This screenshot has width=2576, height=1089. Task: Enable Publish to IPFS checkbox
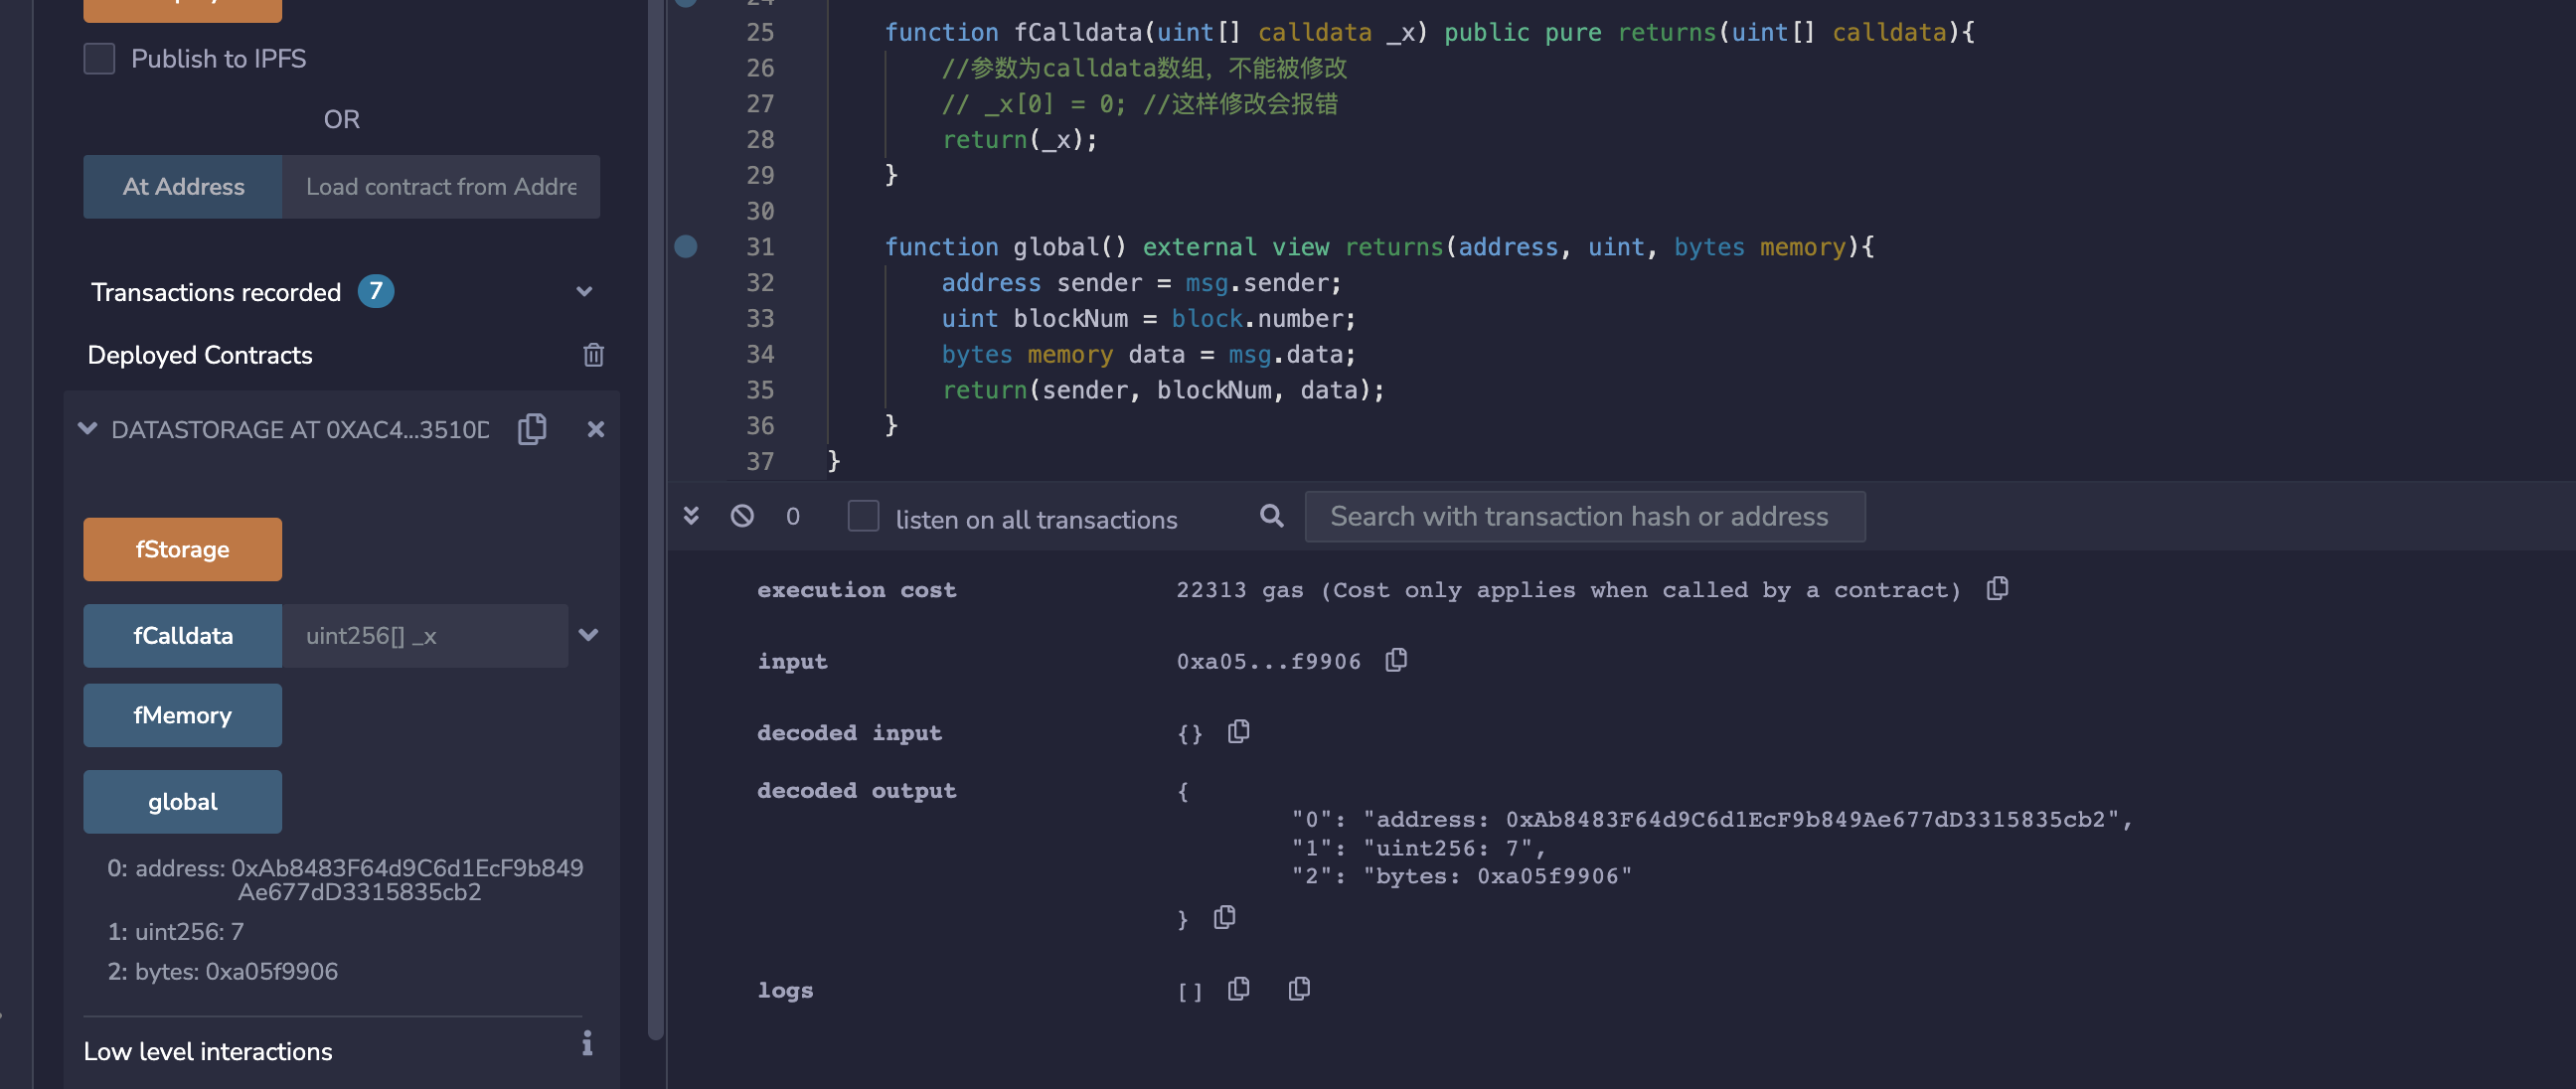(99, 59)
